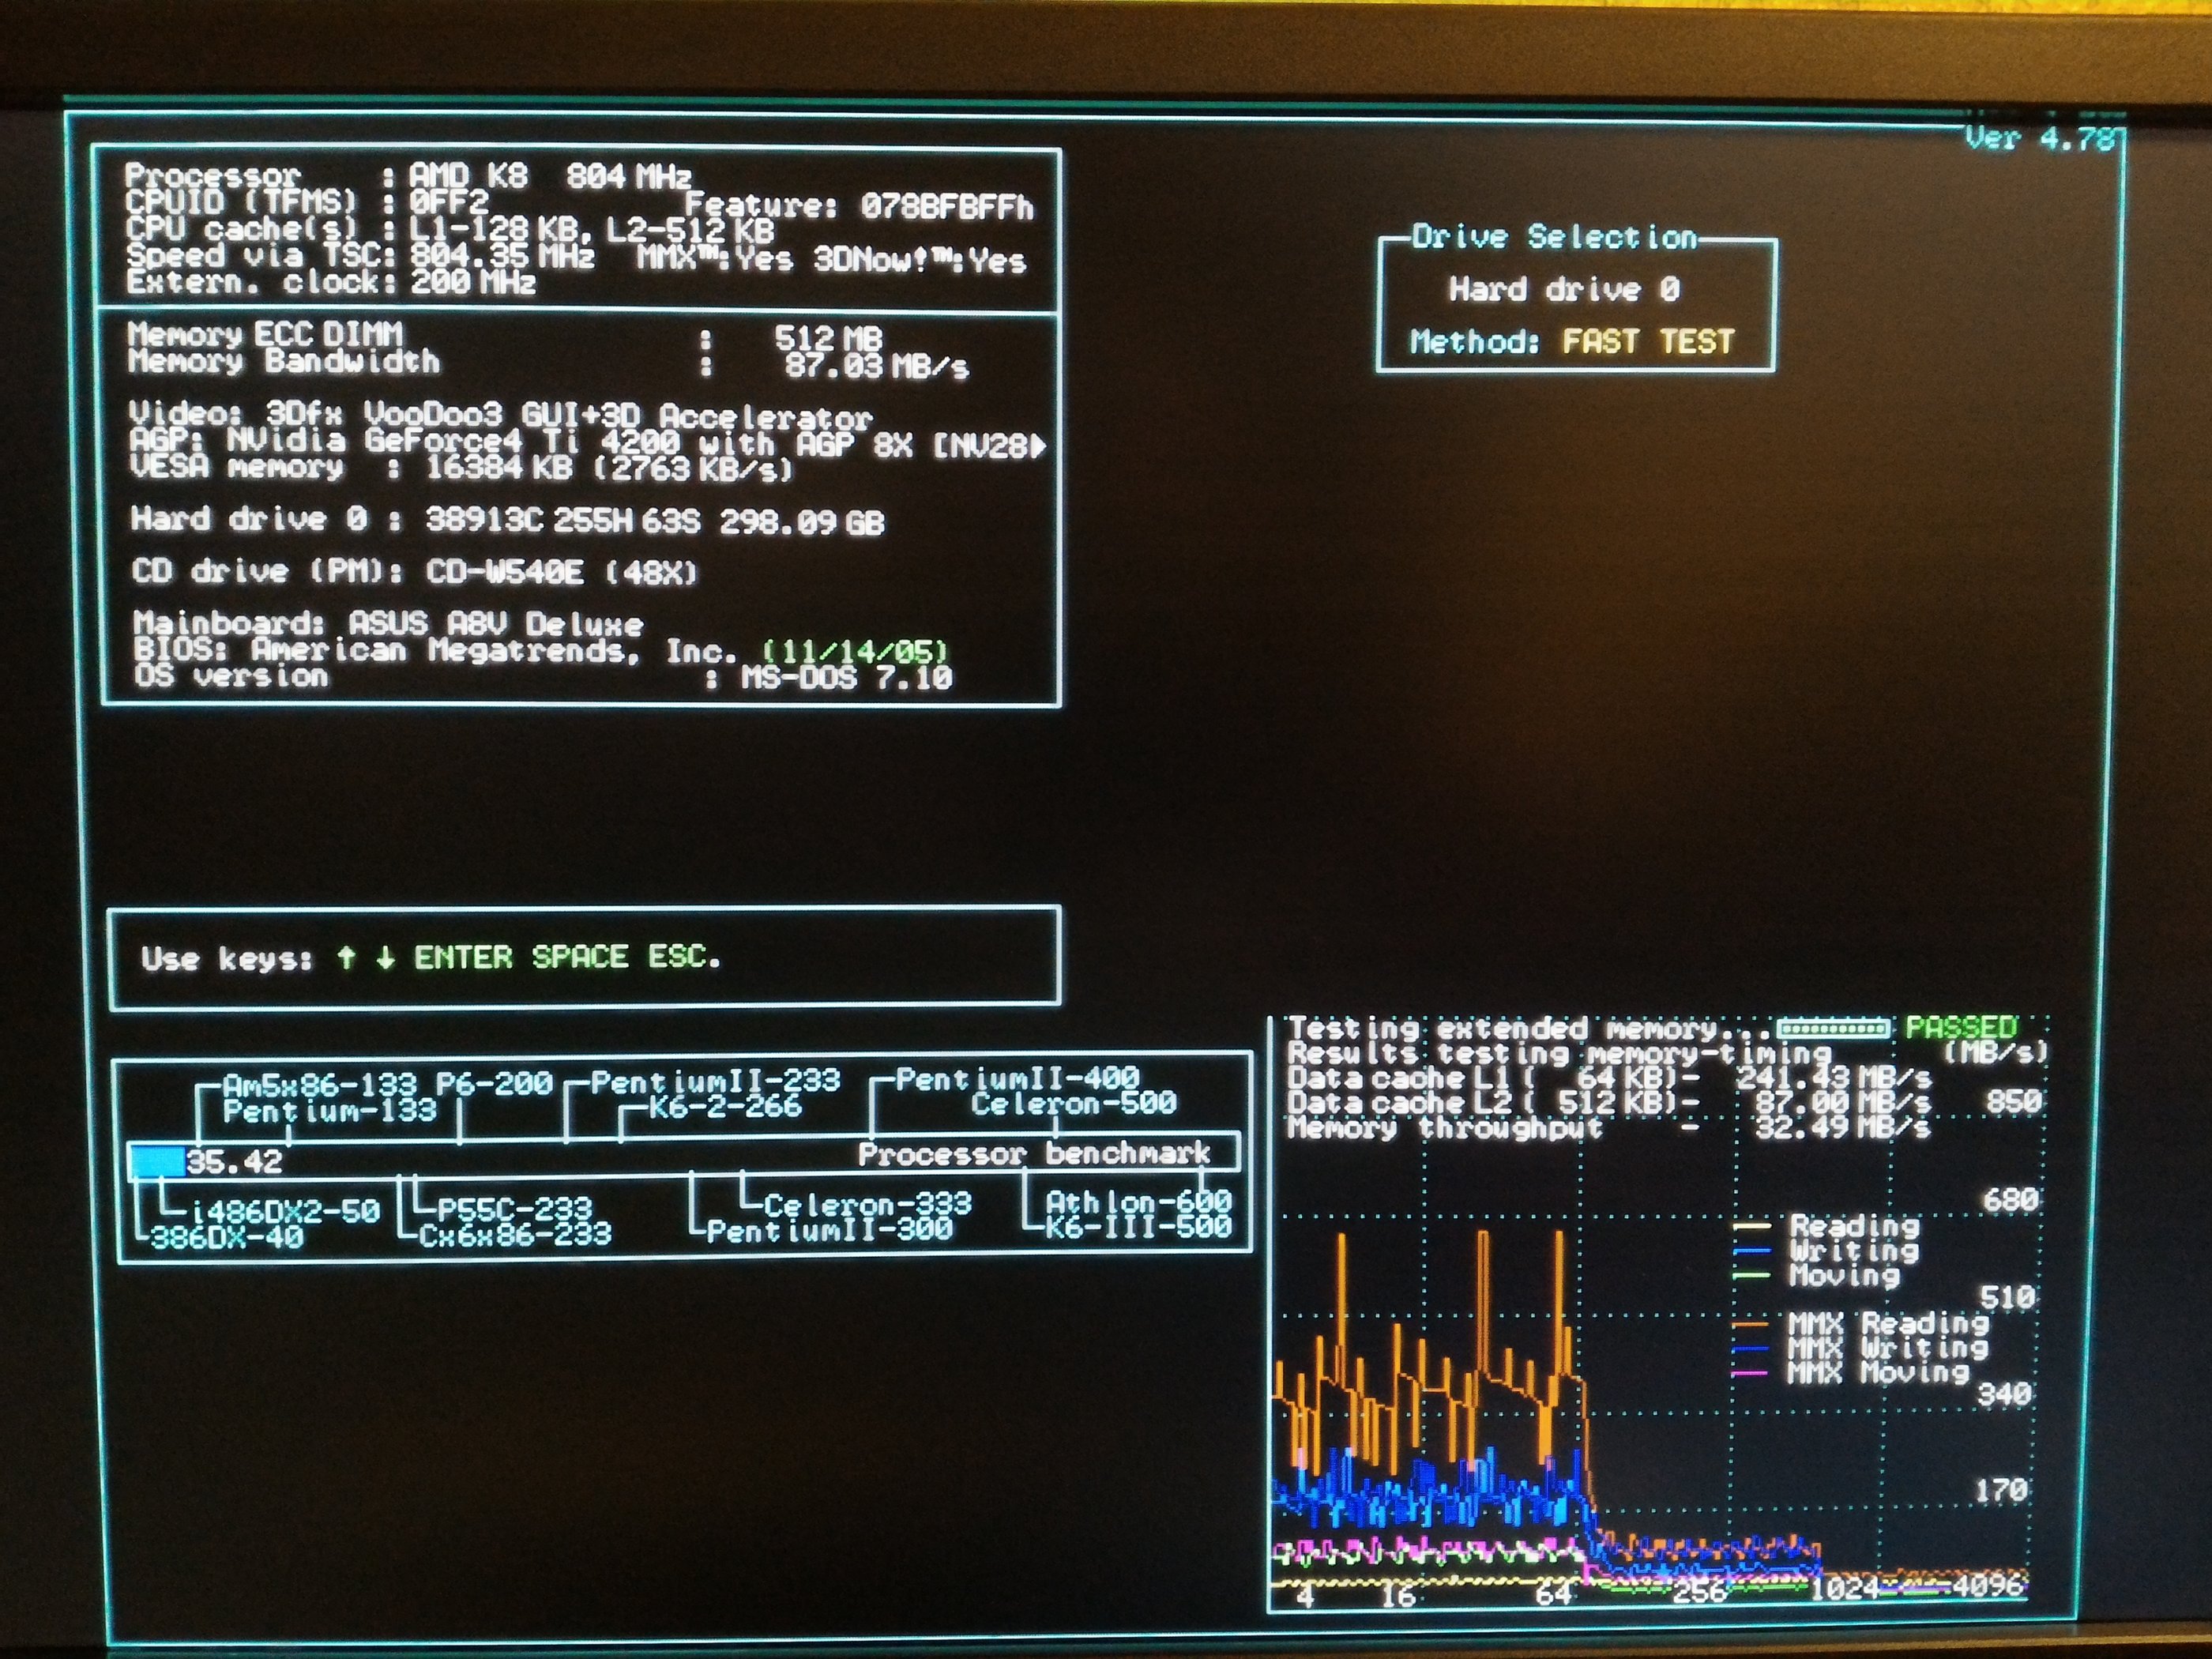Click the up arrow key hint
This screenshot has width=2212, height=1659.
pyautogui.click(x=346, y=957)
